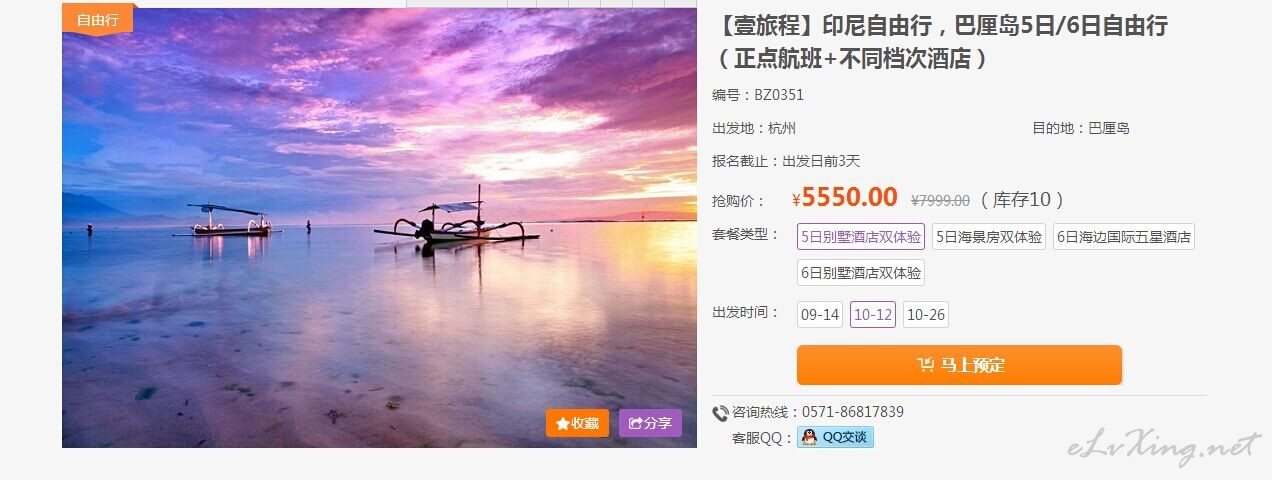This screenshot has height=480, width=1272.
Task: Pick departure date 10-12
Action: click(873, 314)
